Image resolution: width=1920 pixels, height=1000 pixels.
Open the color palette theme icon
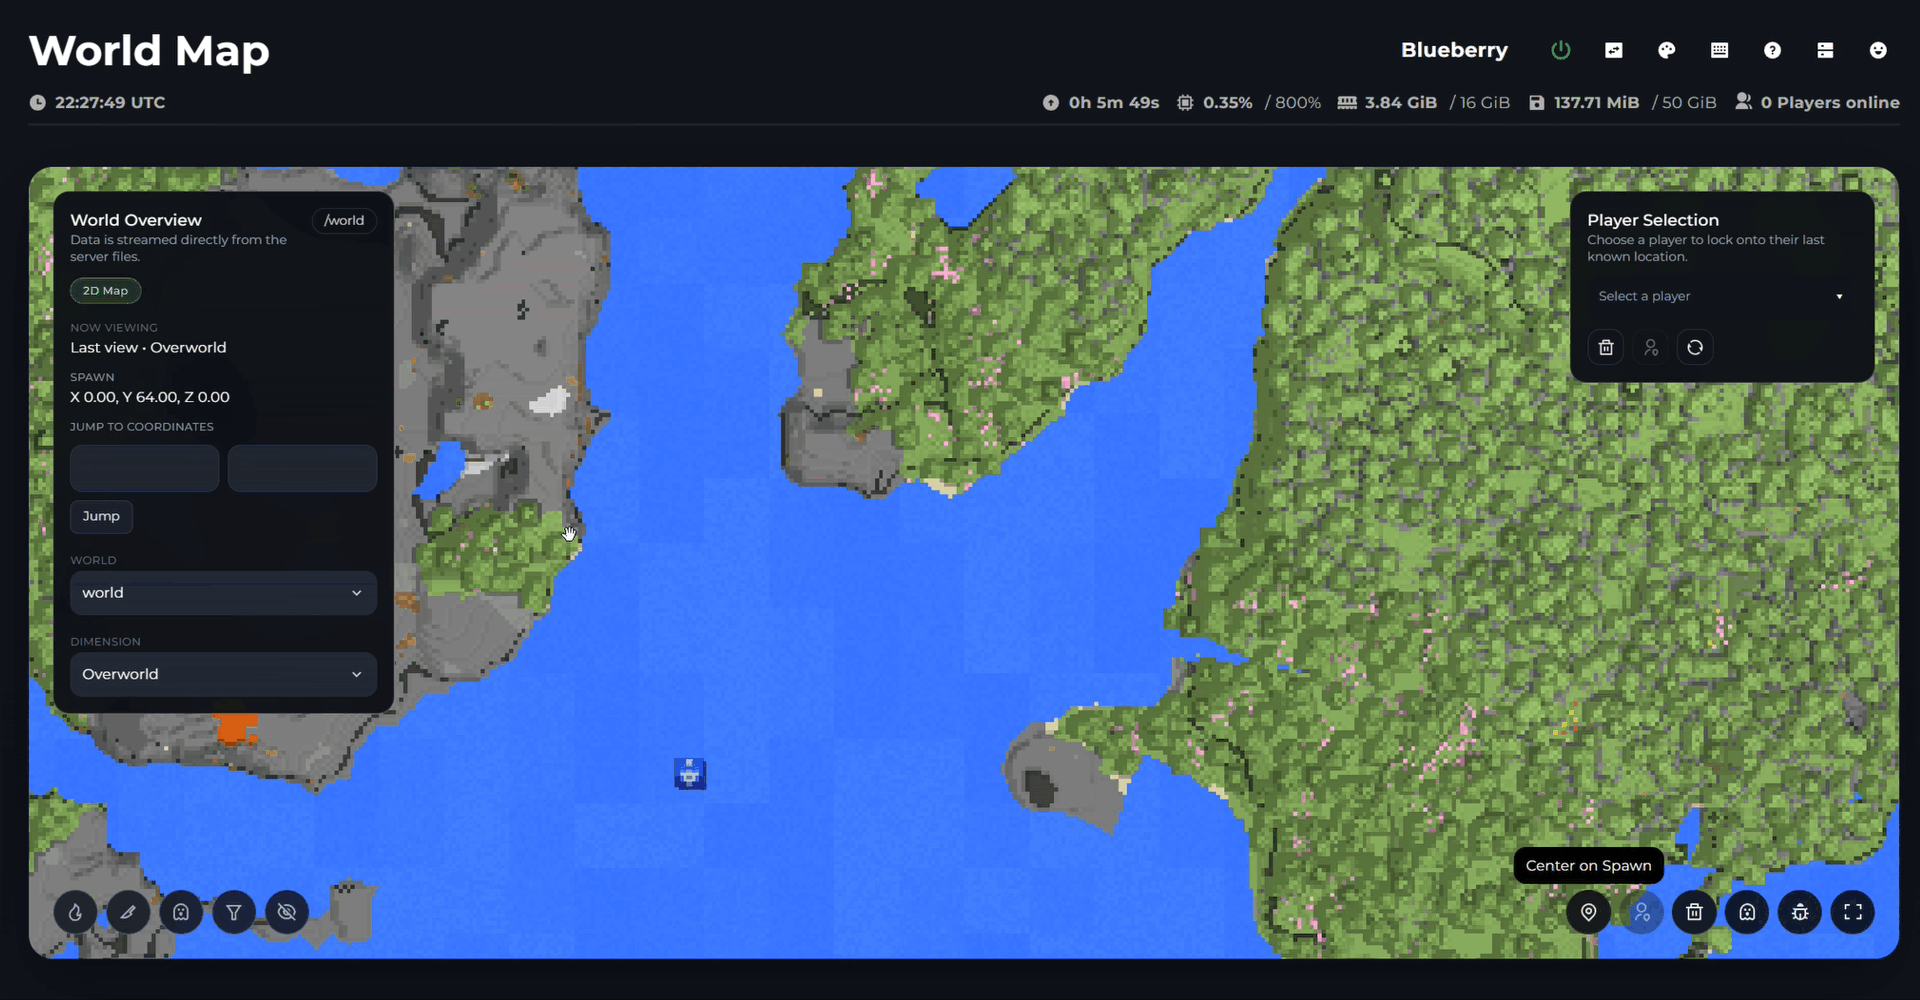point(1666,50)
